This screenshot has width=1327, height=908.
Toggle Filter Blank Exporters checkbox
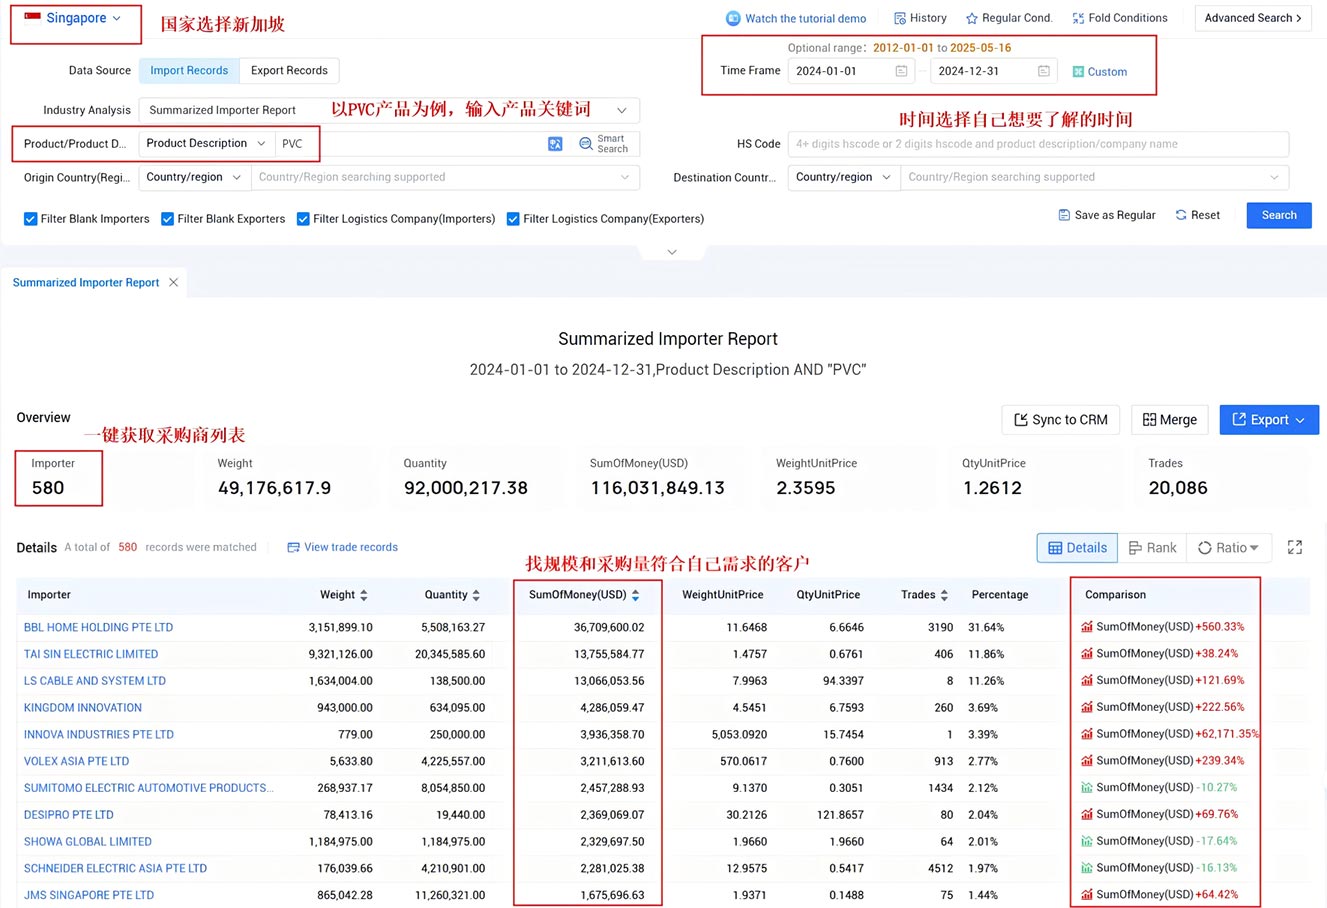(168, 219)
